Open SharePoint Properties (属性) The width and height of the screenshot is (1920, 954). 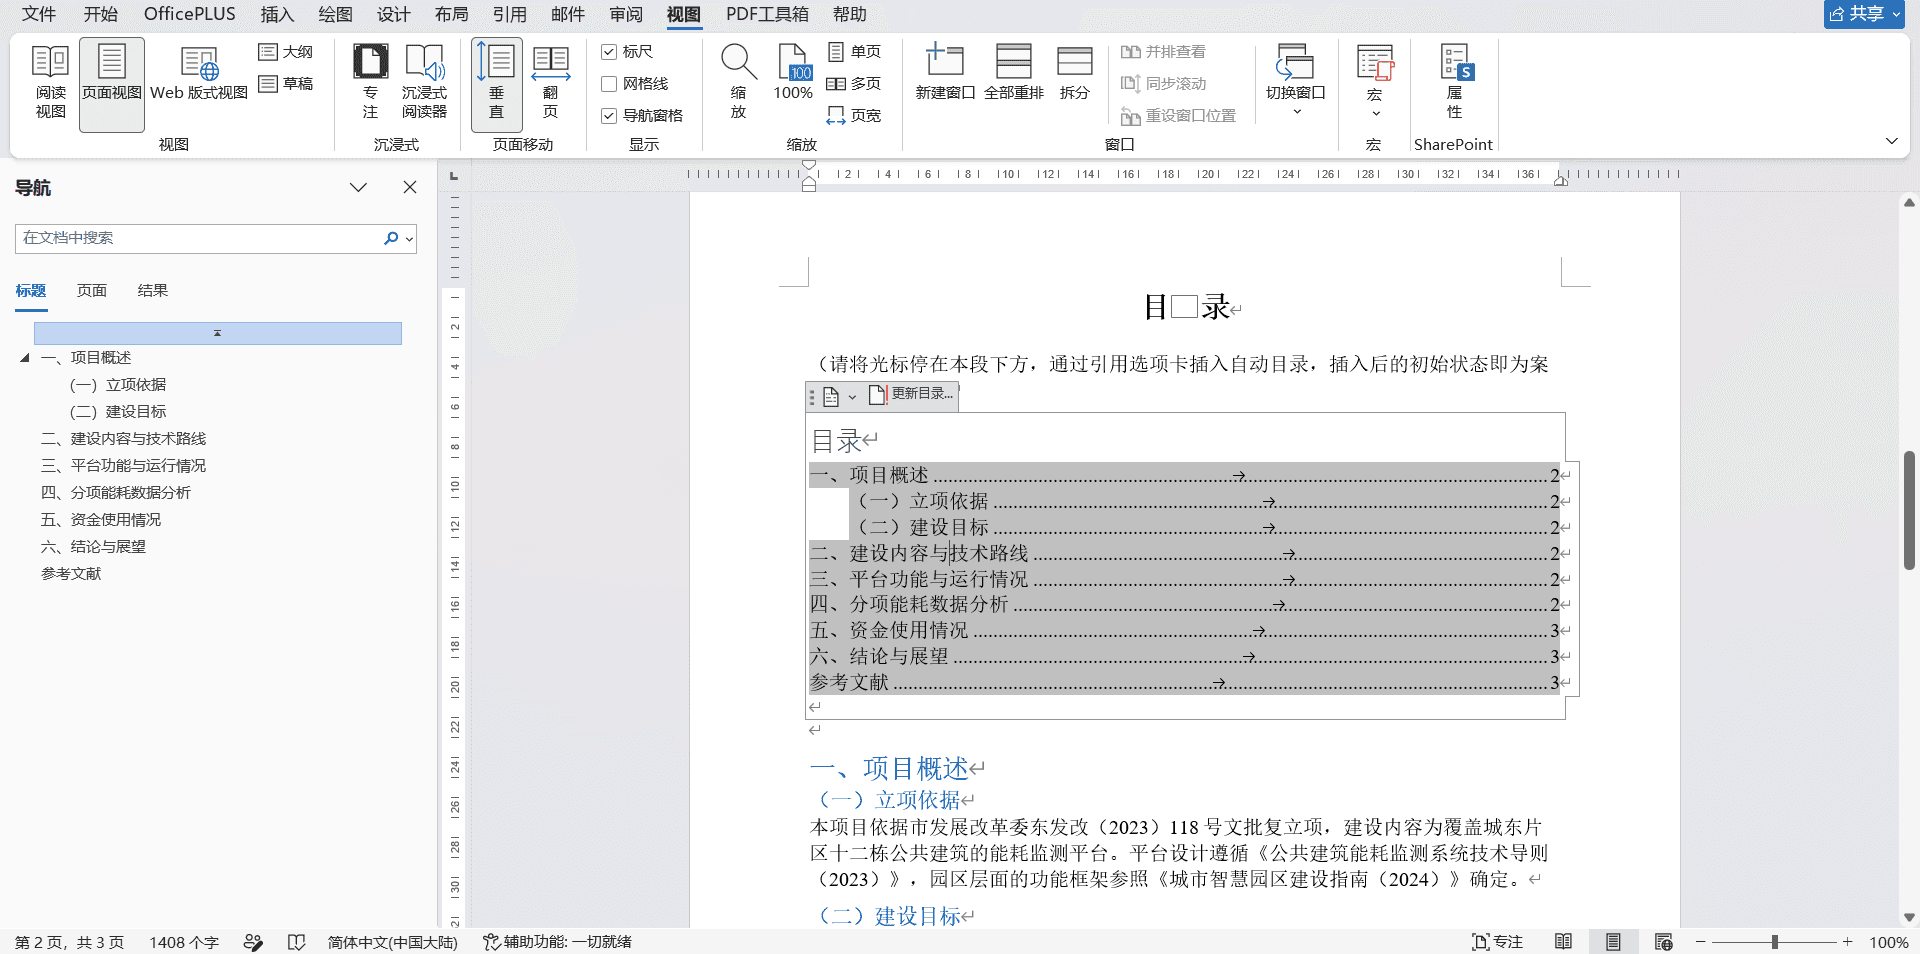pos(1455,83)
